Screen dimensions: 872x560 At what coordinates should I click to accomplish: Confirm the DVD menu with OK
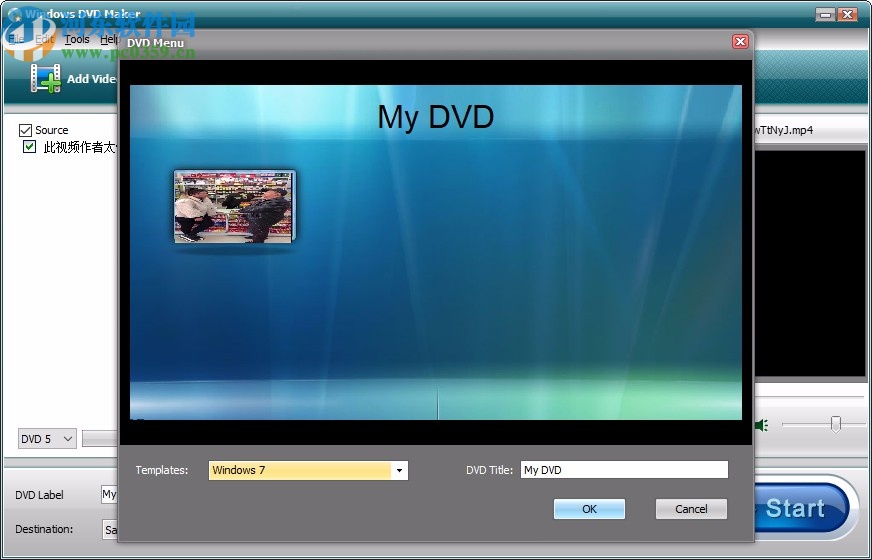(589, 509)
